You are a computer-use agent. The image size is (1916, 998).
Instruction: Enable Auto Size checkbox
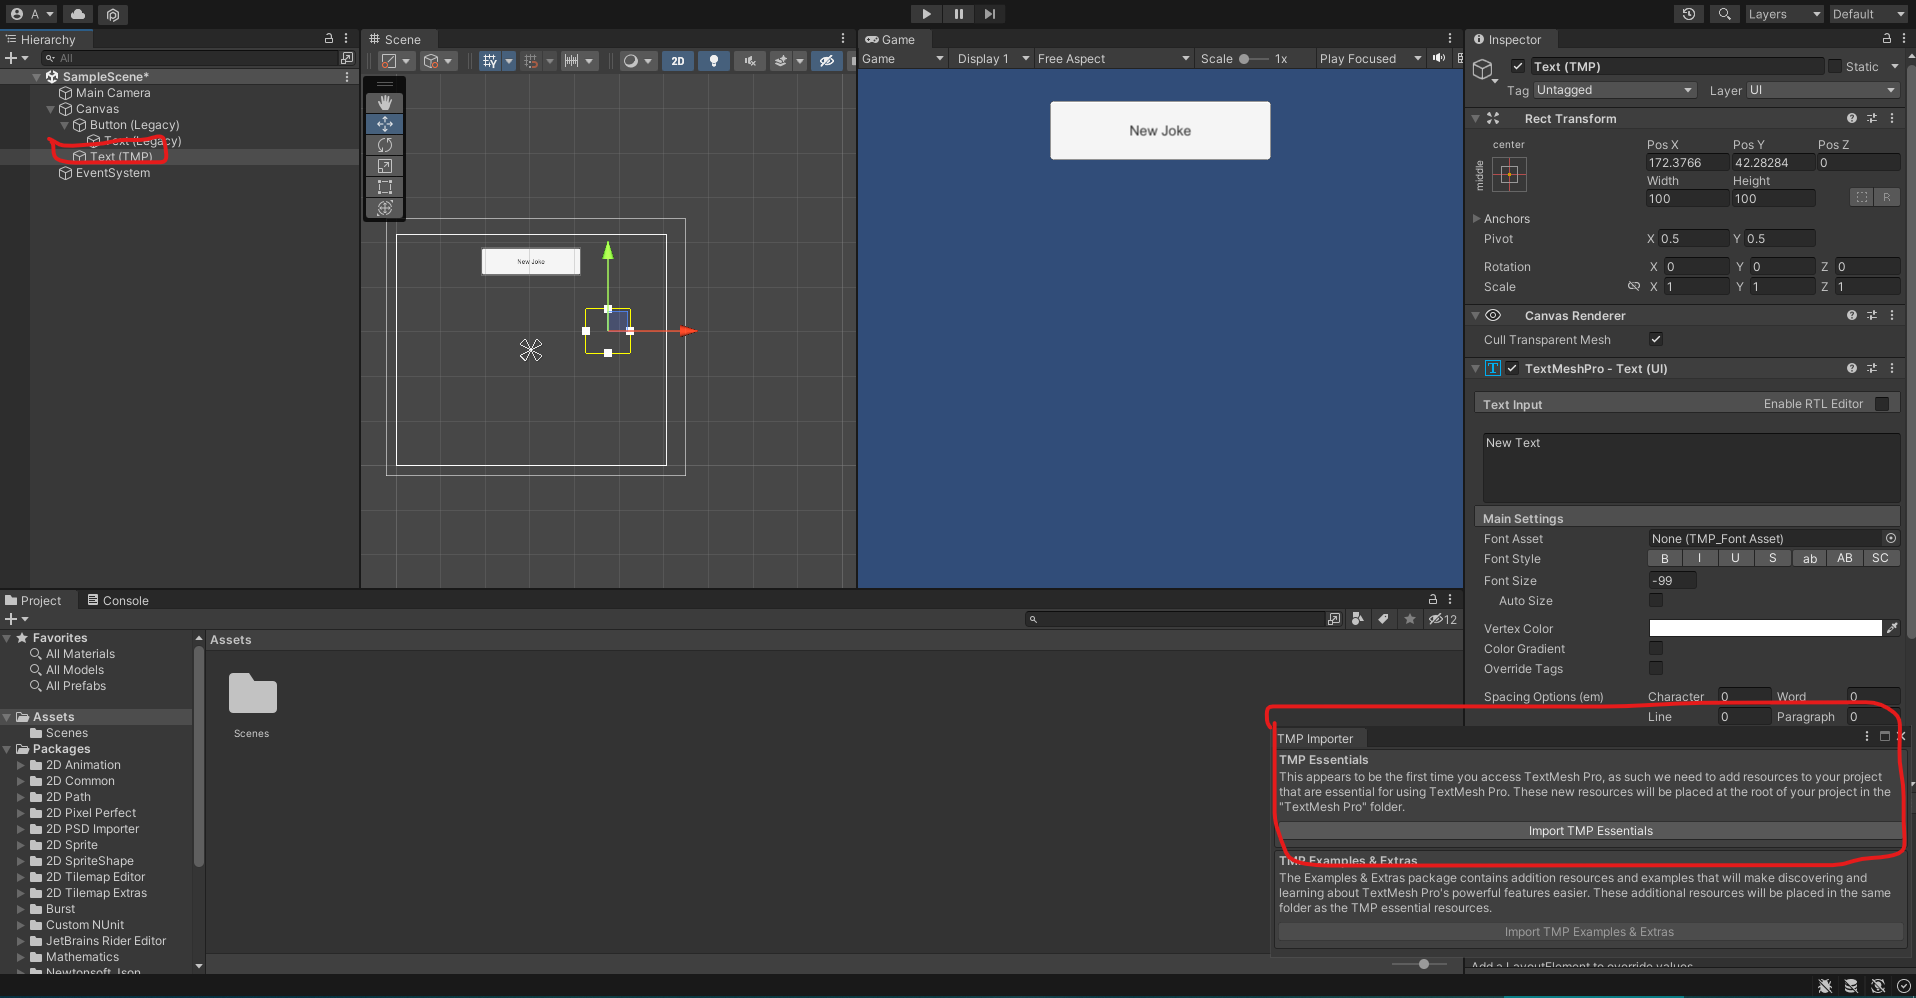(1656, 600)
